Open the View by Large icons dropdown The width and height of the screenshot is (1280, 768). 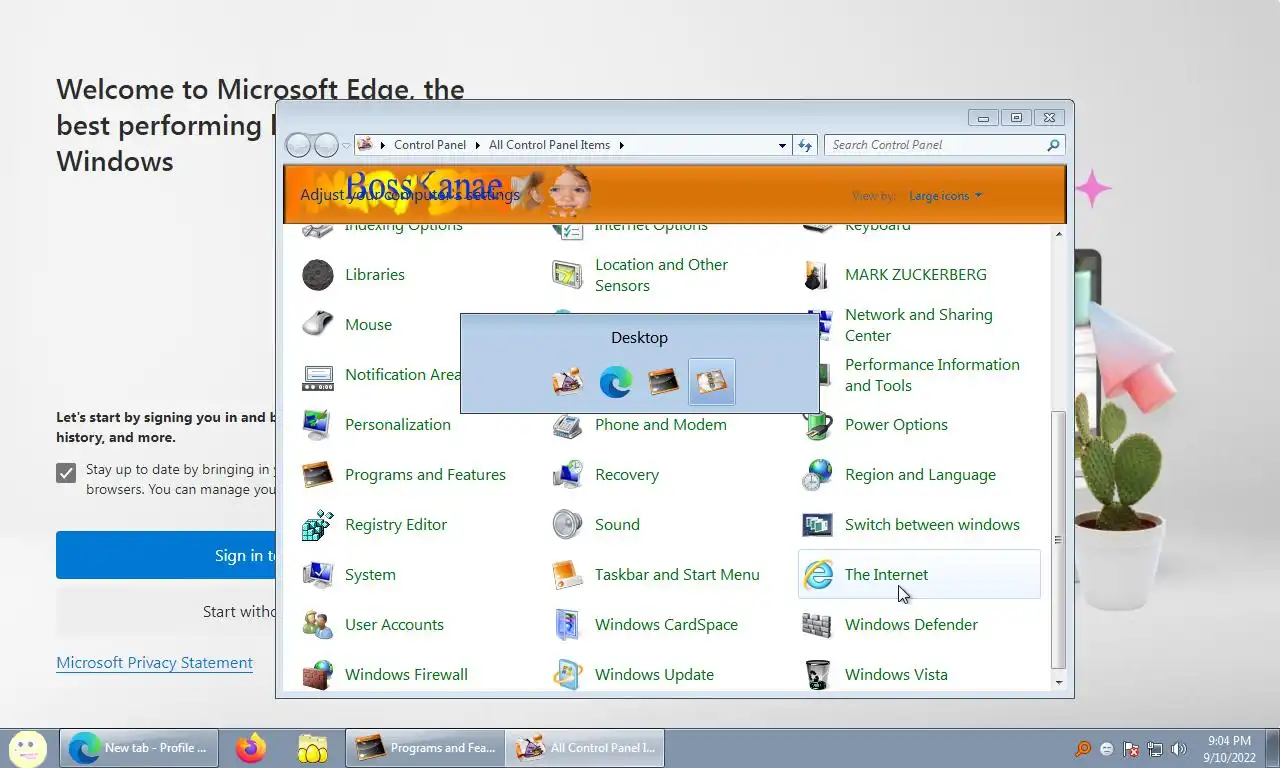pyautogui.click(x=944, y=196)
